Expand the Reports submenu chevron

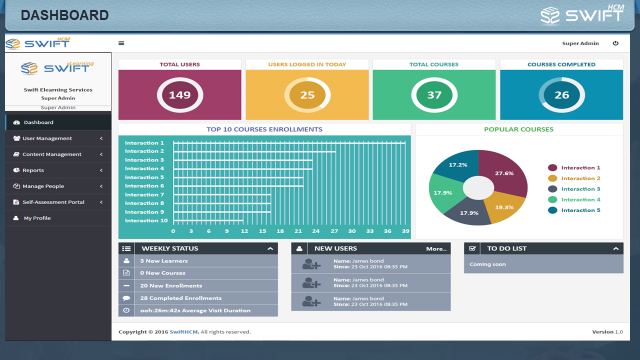(x=101, y=170)
